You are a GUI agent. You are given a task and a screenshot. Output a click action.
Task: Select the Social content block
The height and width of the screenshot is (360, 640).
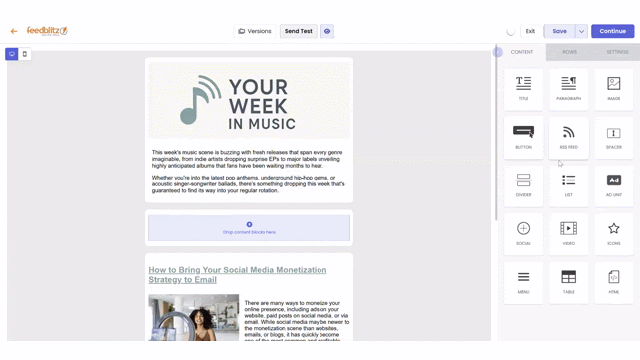pyautogui.click(x=523, y=234)
